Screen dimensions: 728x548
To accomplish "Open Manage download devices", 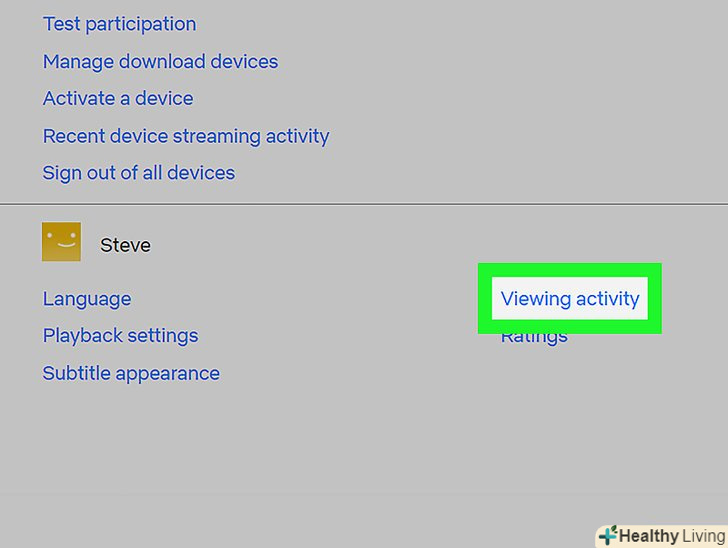I will (160, 61).
